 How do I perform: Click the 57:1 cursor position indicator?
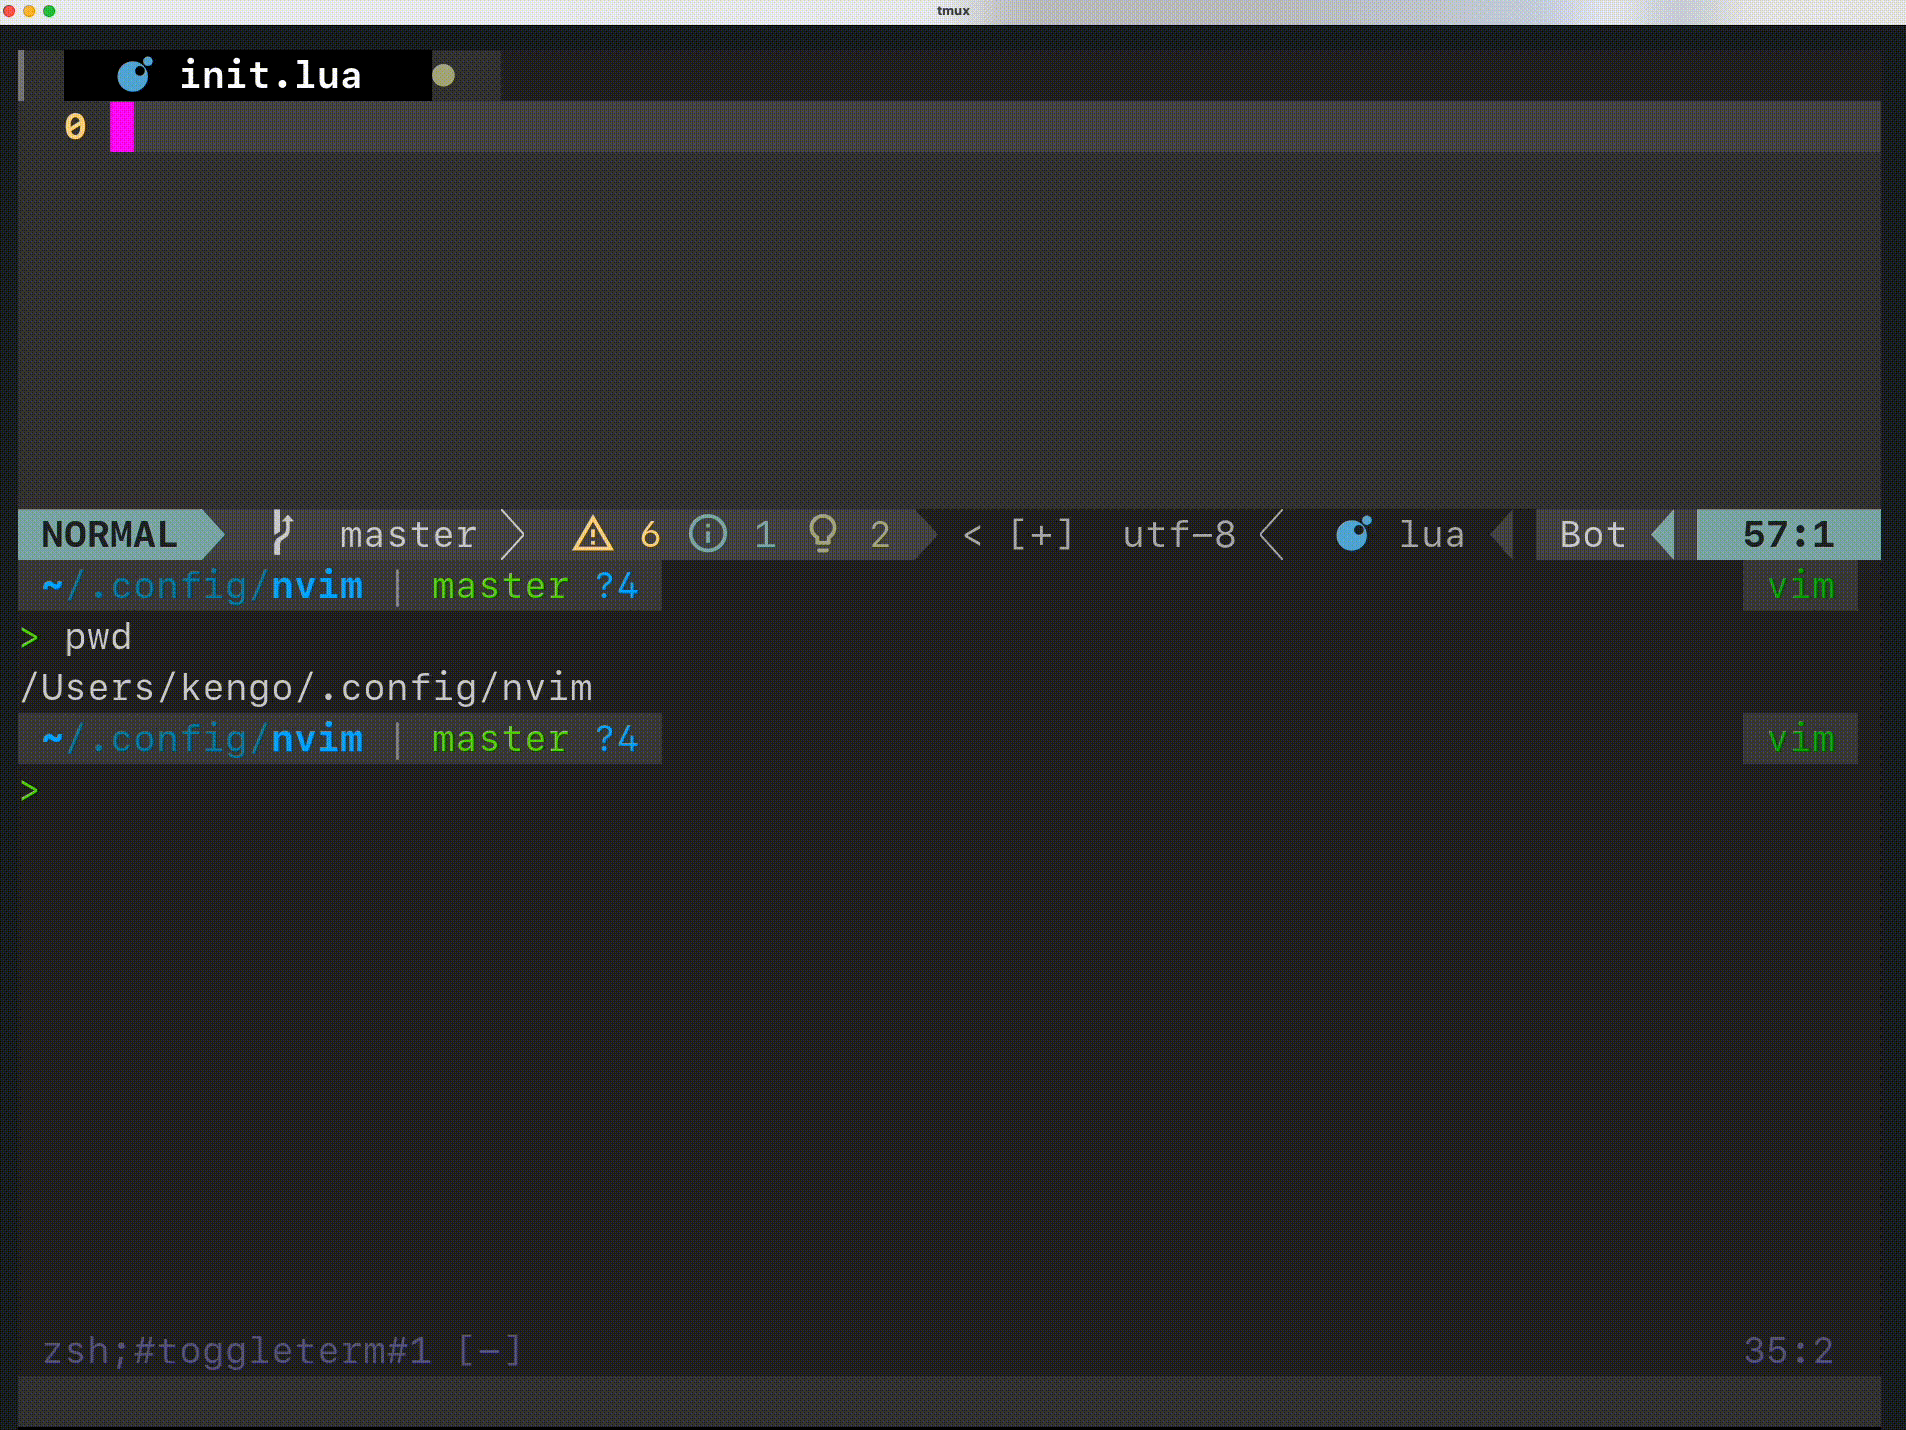tap(1789, 535)
